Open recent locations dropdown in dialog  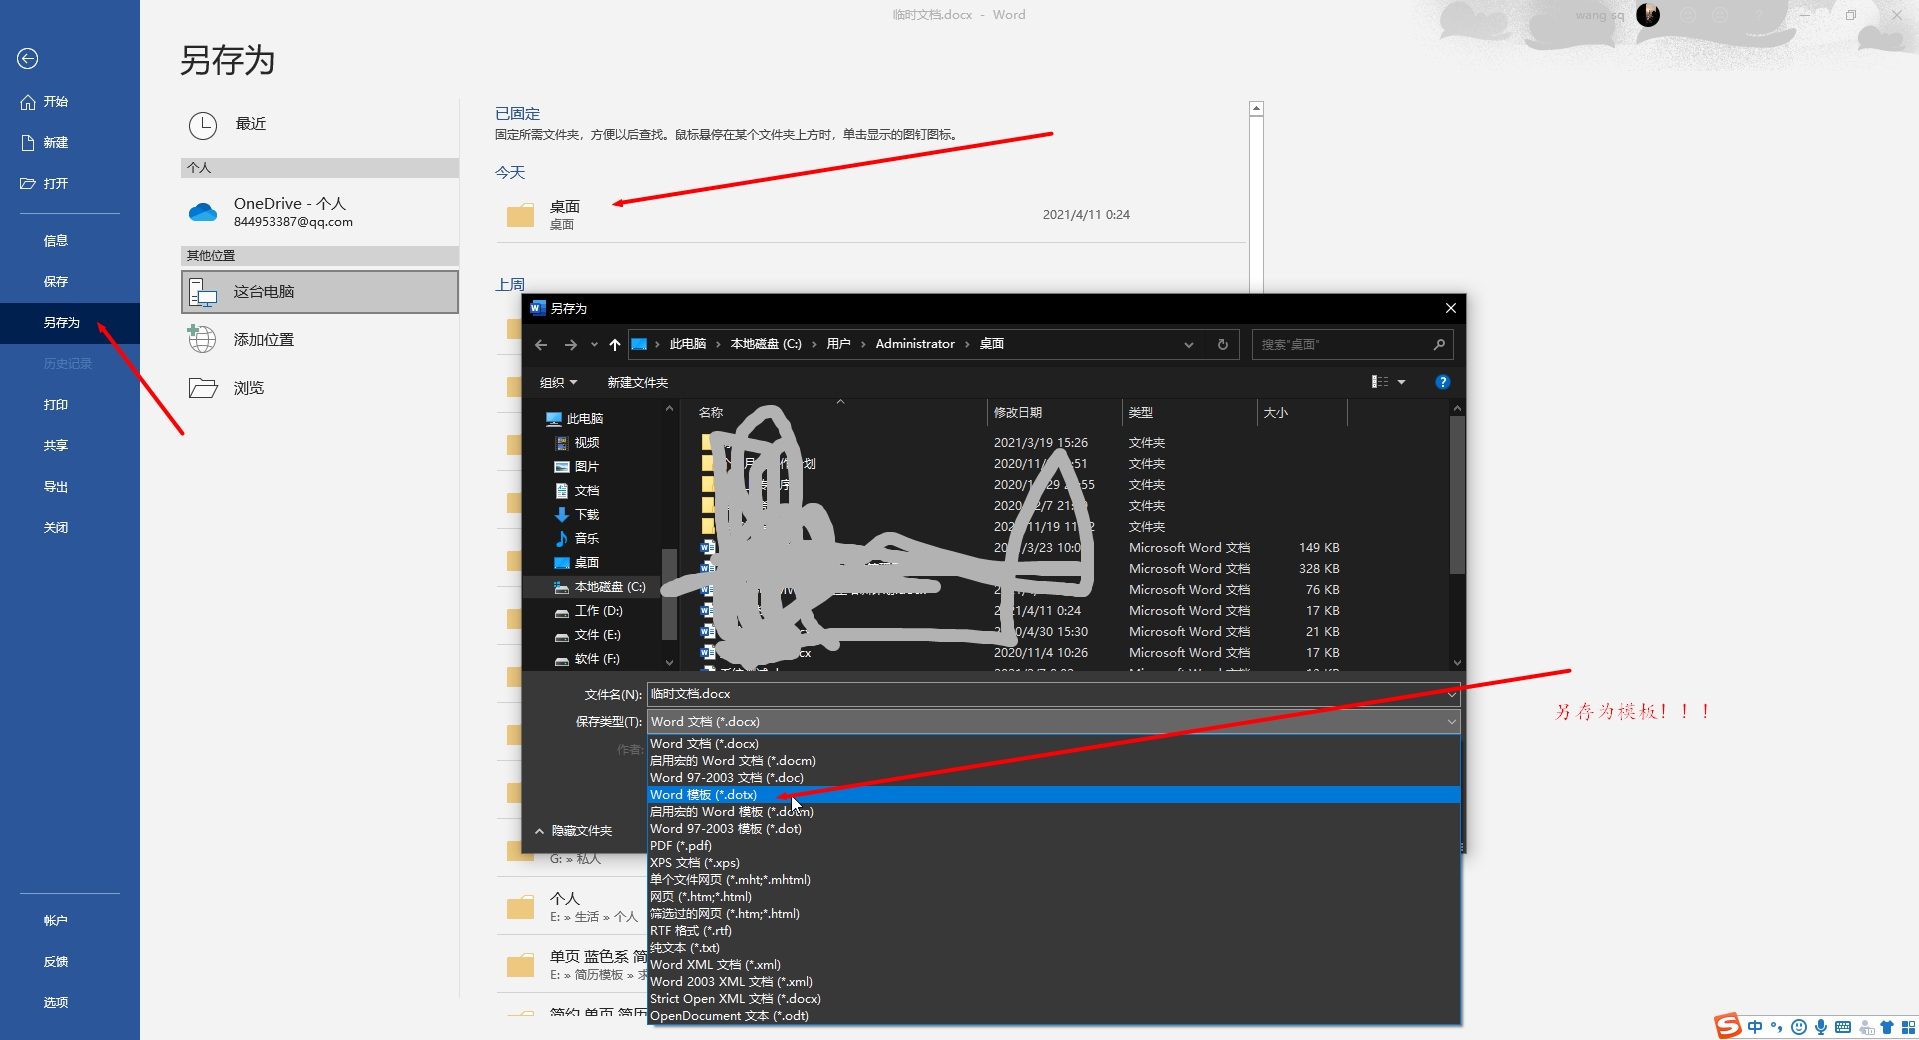(x=594, y=345)
